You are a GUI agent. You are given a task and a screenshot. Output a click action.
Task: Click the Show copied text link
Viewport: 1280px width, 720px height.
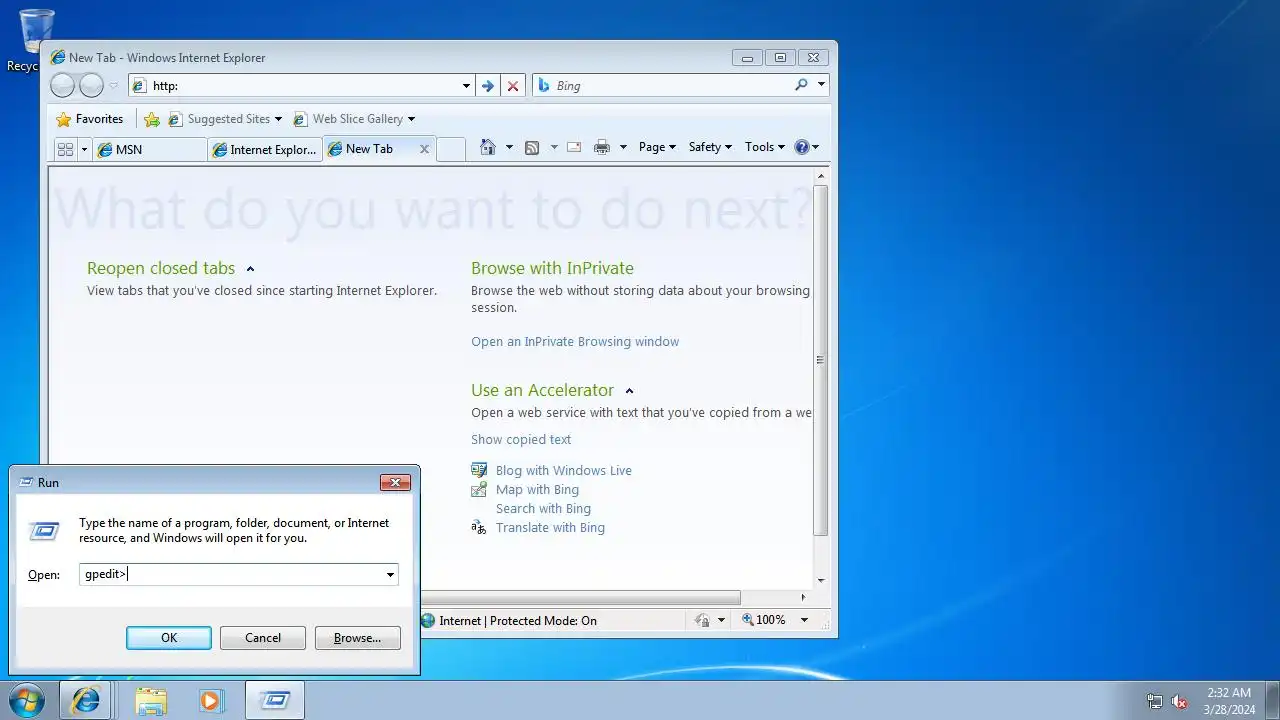click(x=521, y=440)
